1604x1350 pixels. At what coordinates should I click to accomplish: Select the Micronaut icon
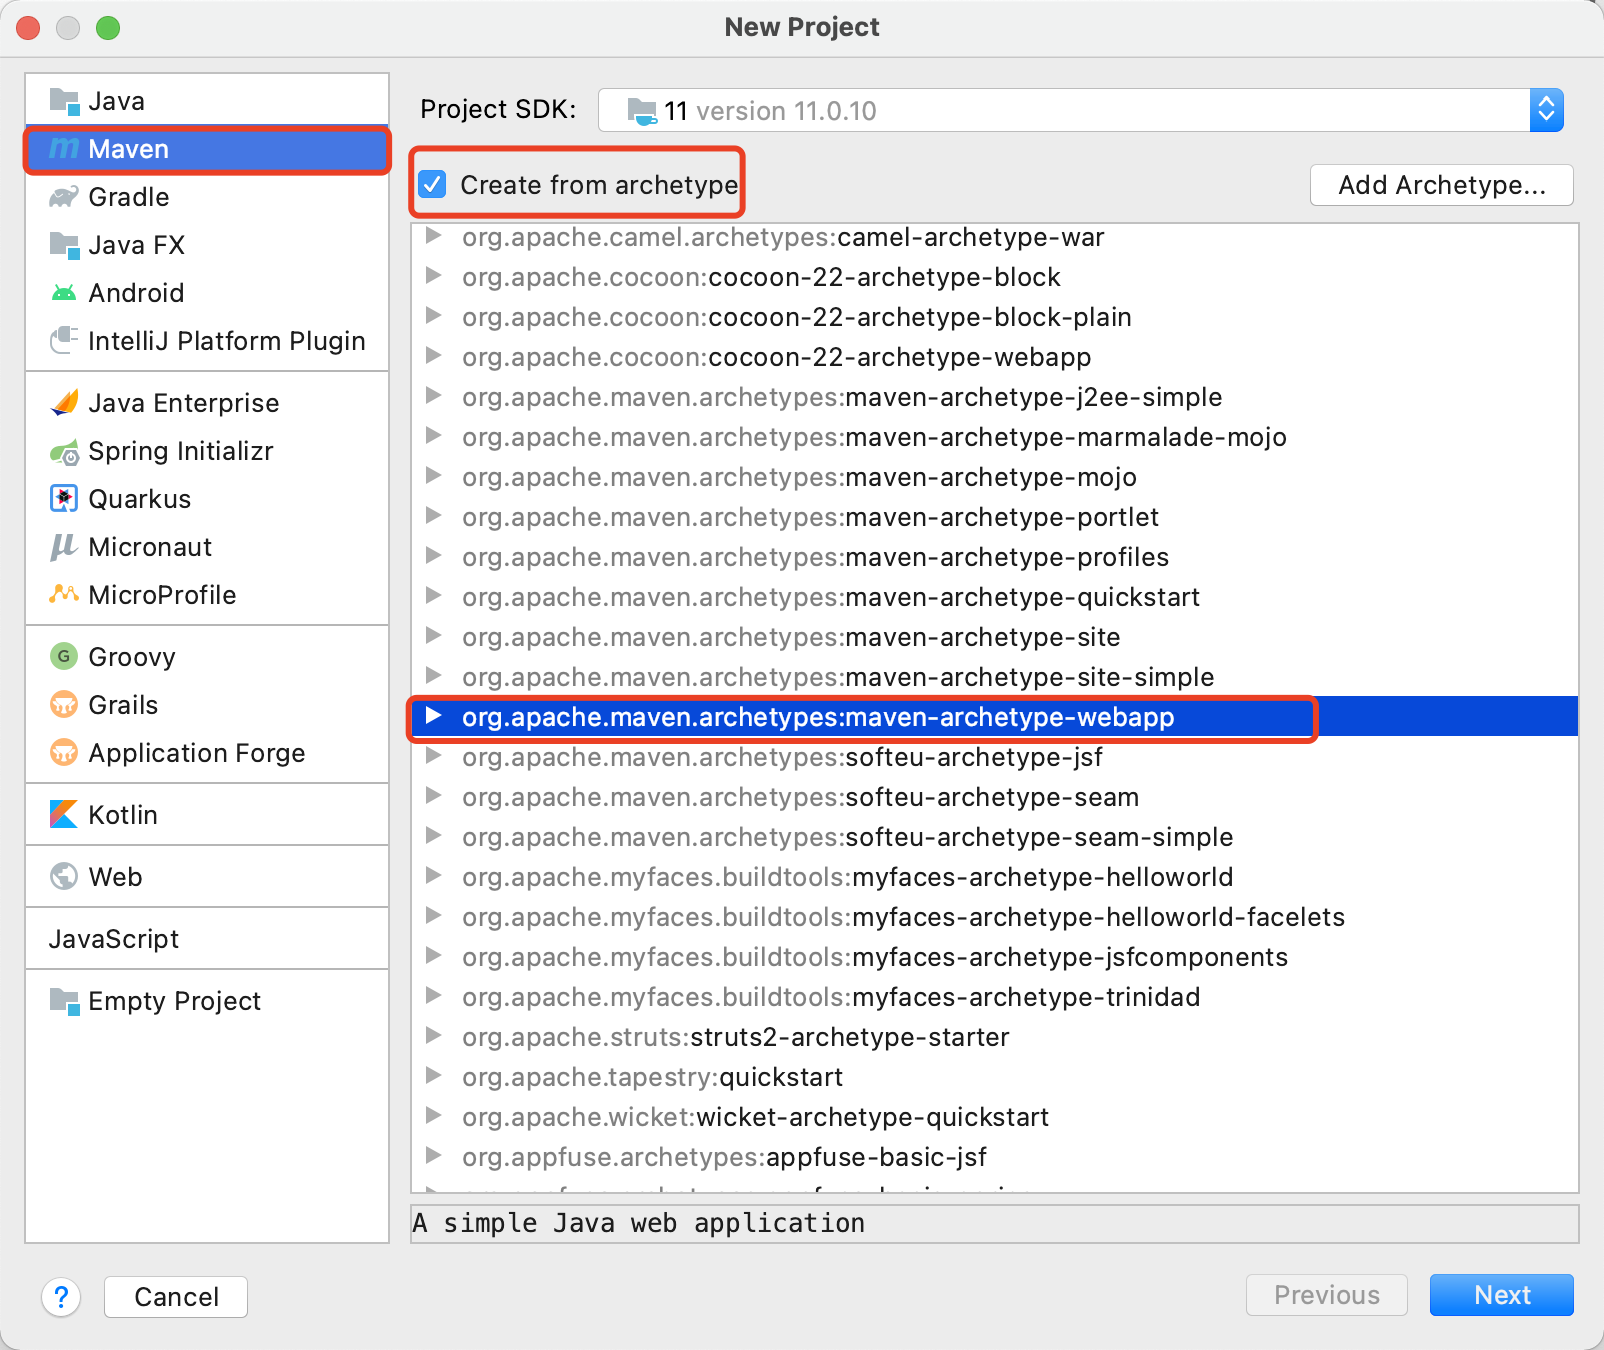63,546
